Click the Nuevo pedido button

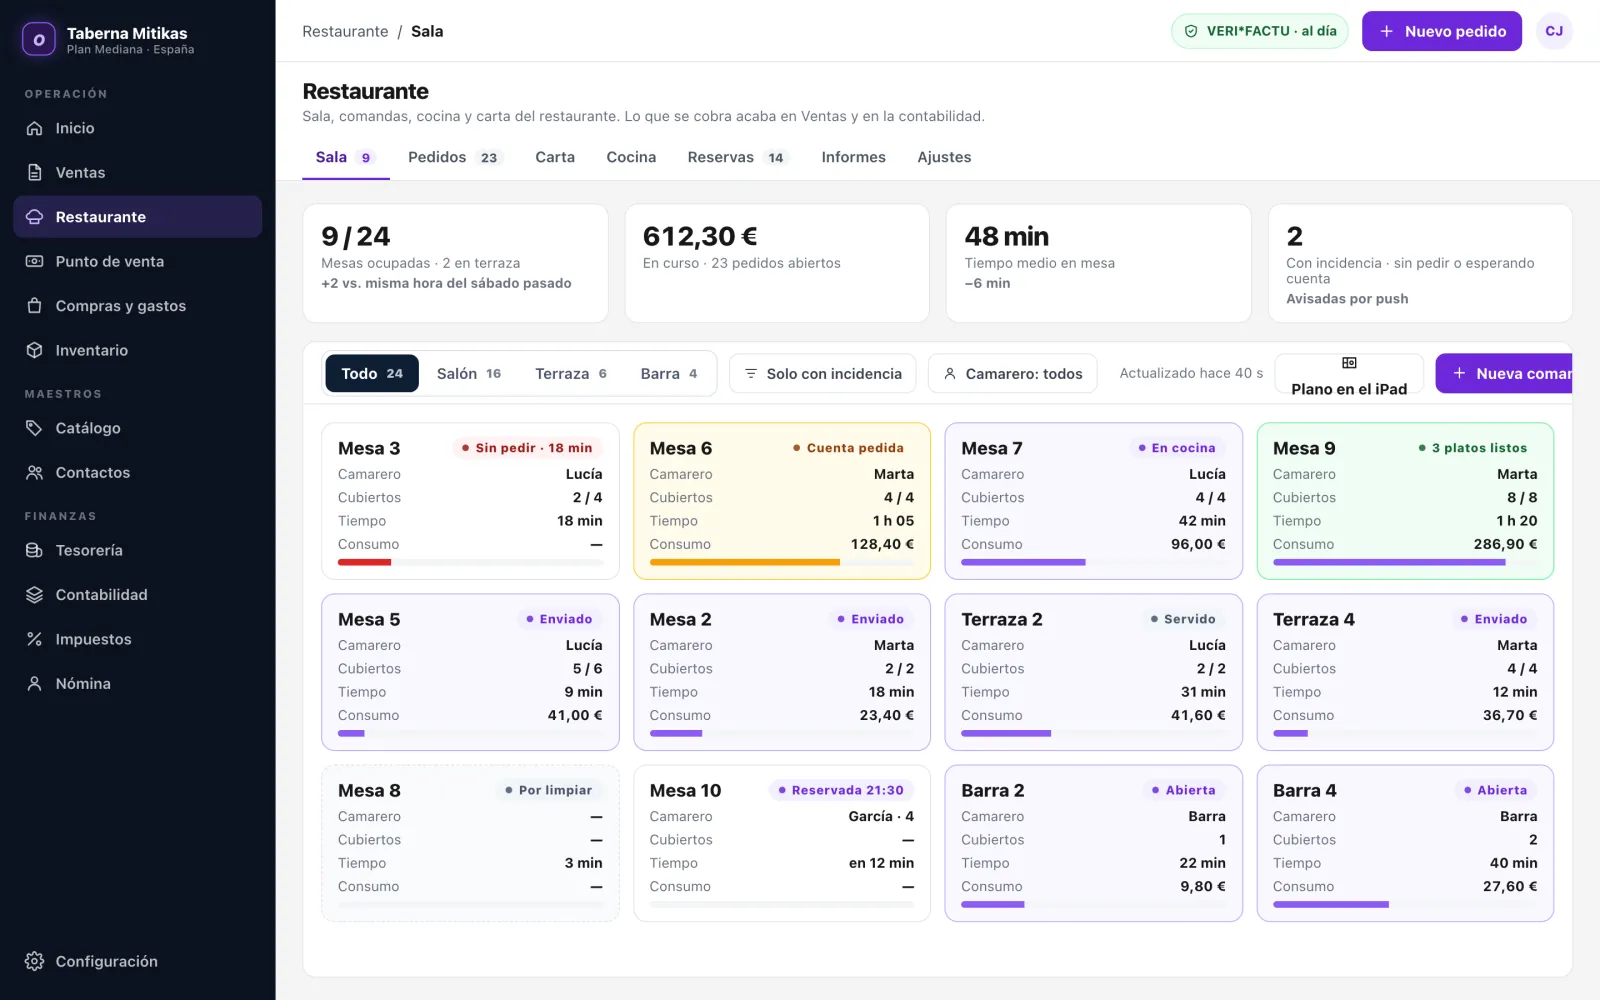1442,31
